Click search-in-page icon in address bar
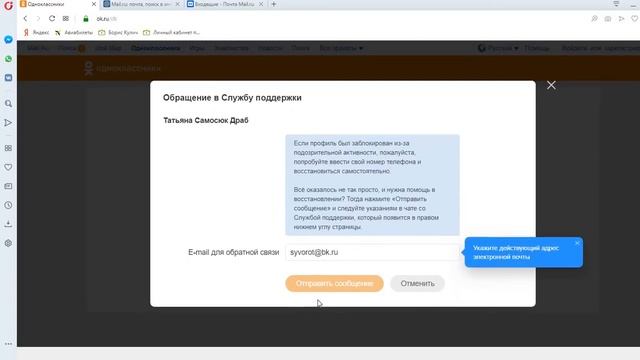Viewport: 640px width, 360px height. 594,19
